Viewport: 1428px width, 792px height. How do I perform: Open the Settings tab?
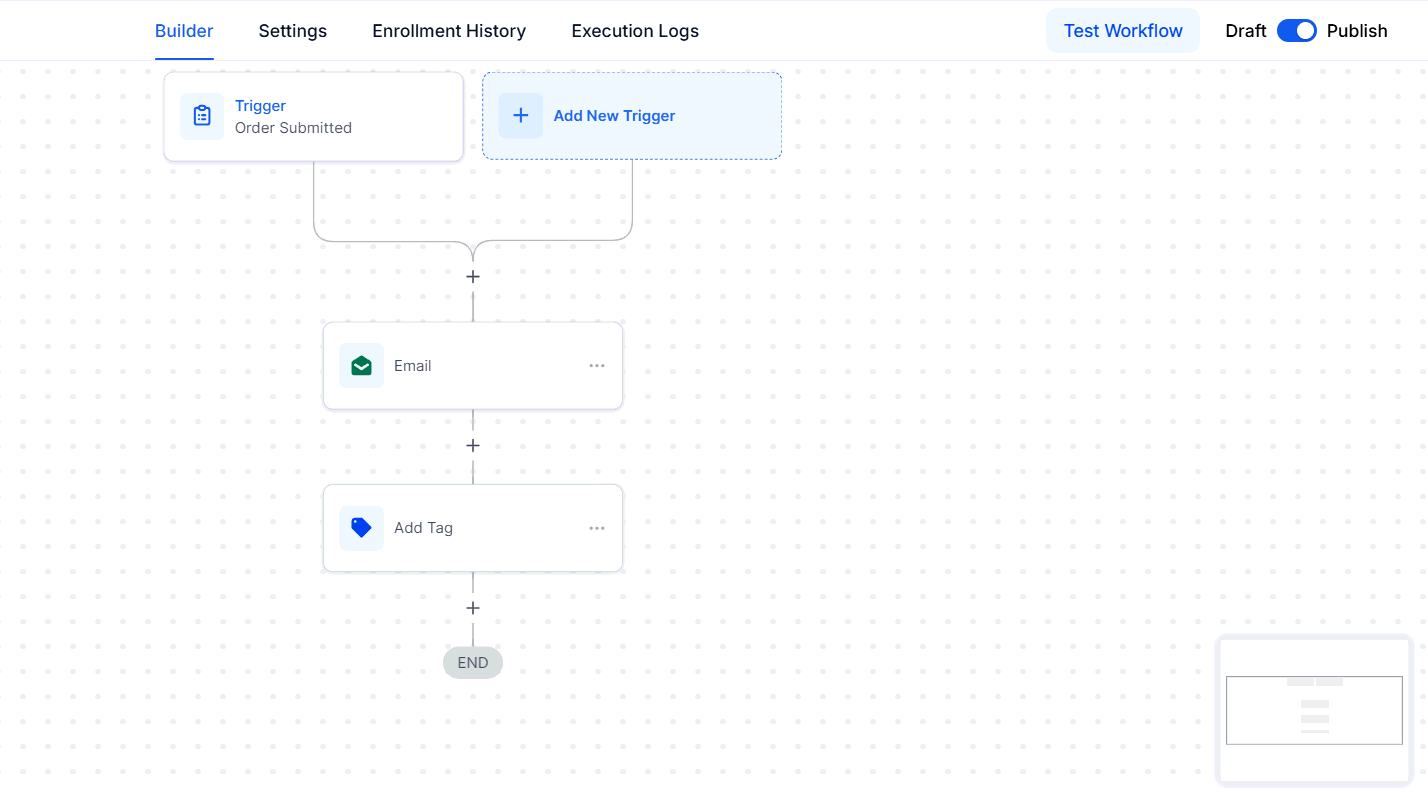point(293,31)
